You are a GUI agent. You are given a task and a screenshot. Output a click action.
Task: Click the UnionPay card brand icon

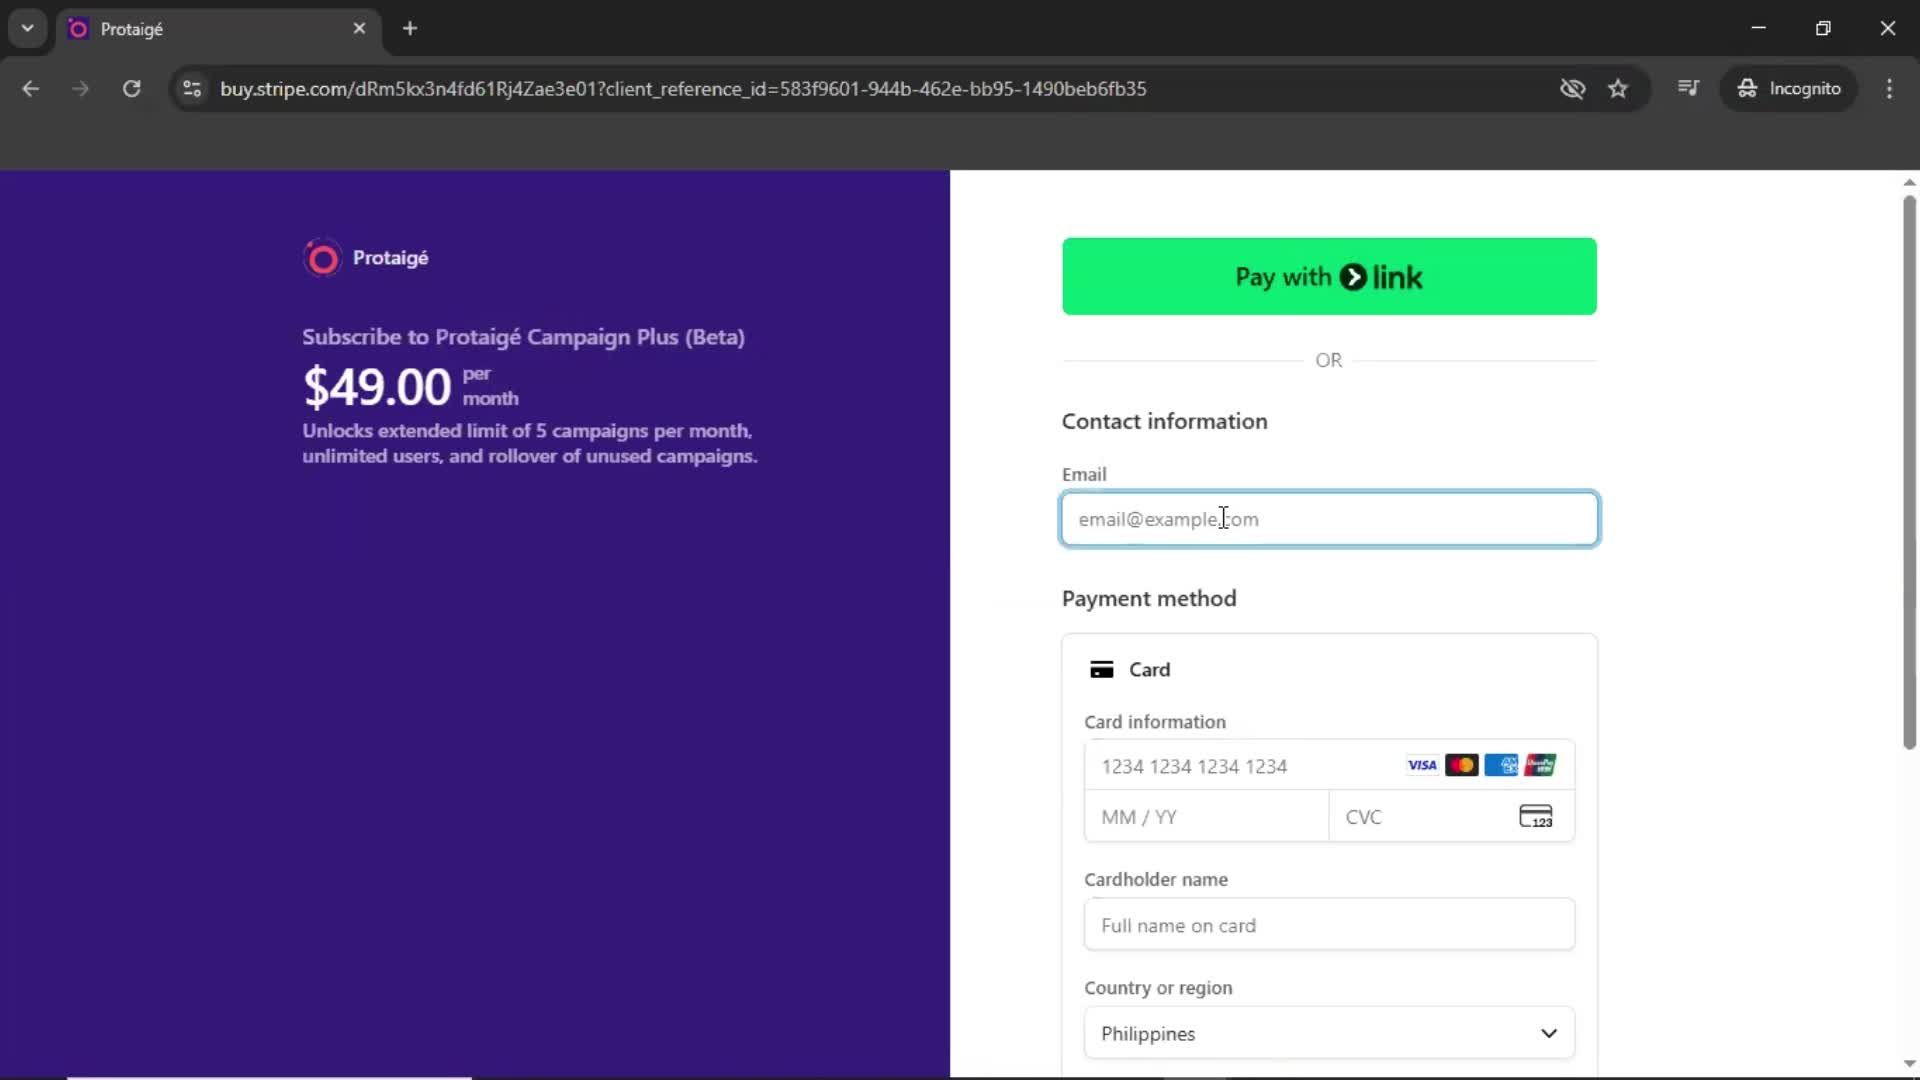pos(1541,765)
